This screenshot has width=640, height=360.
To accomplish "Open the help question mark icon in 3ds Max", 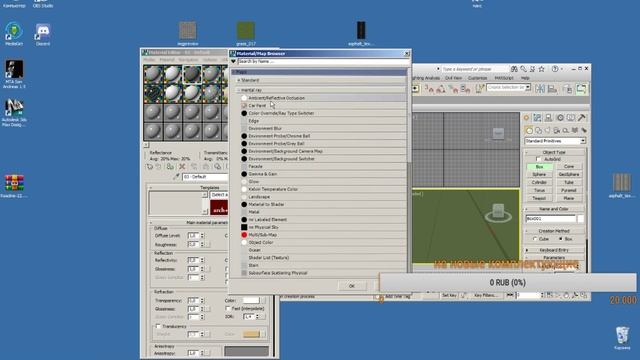I will click(555, 69).
